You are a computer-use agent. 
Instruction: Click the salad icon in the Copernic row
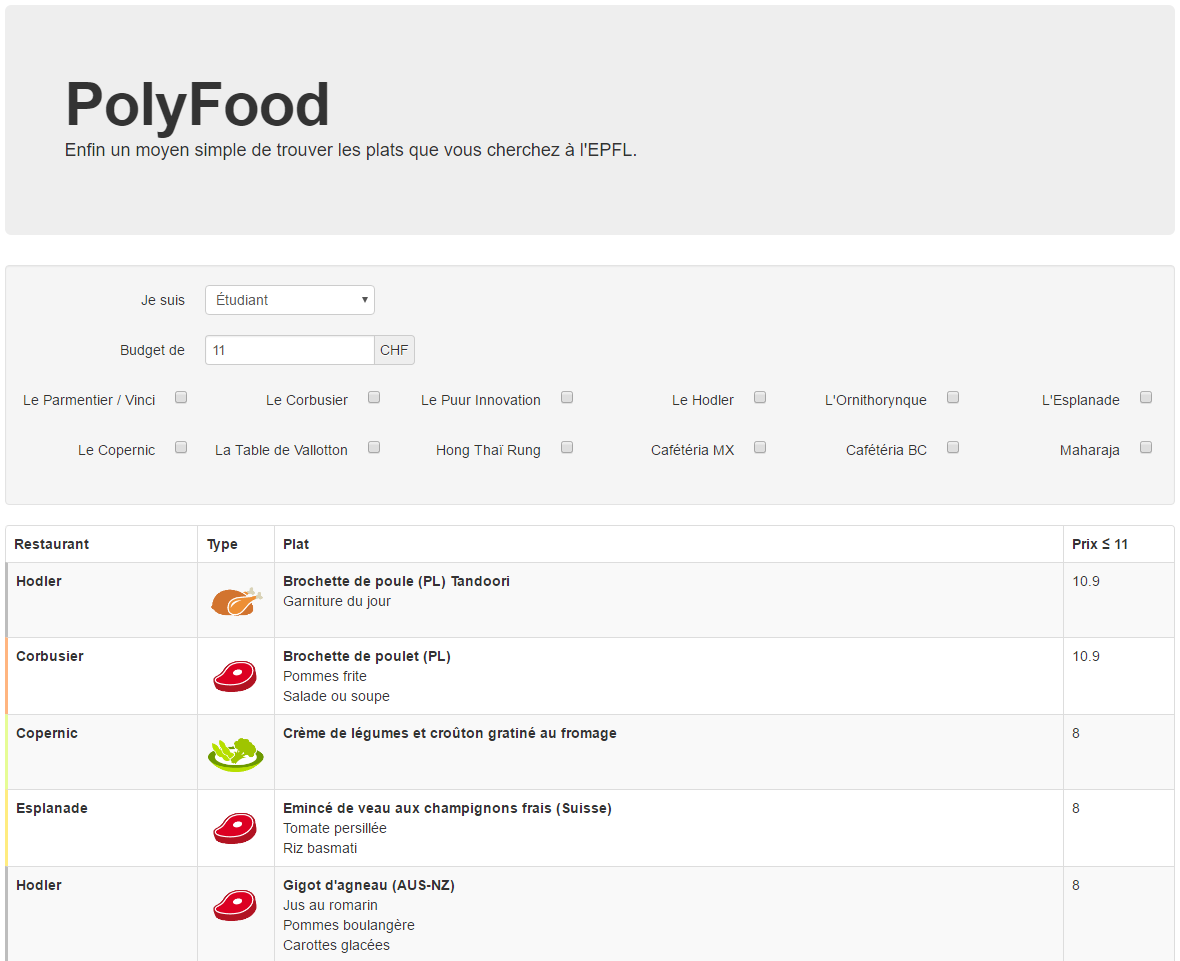(236, 754)
